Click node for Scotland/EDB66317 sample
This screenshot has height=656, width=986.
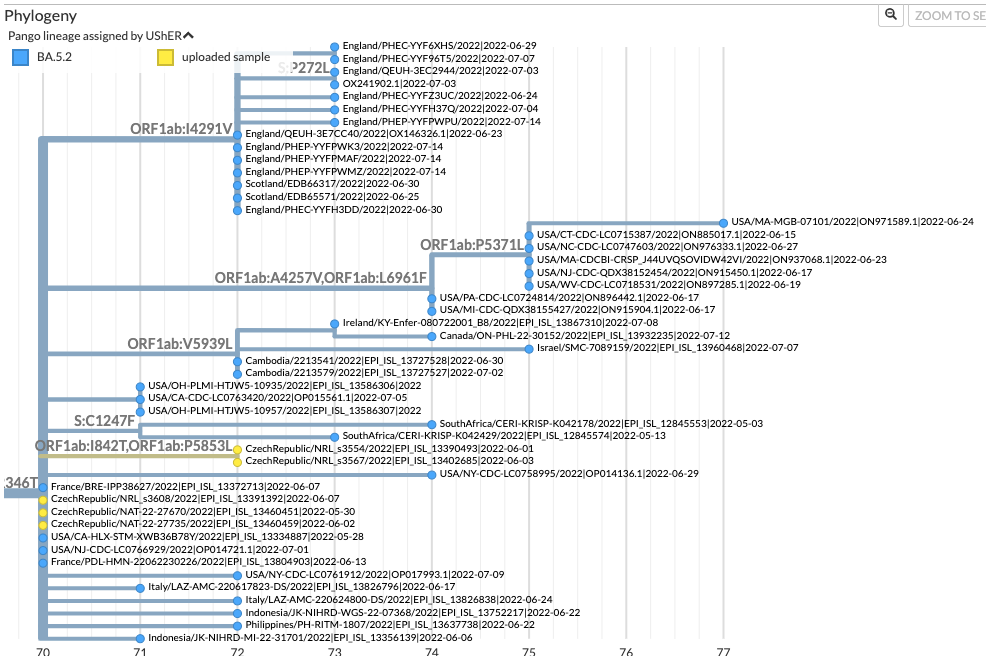tap(237, 185)
